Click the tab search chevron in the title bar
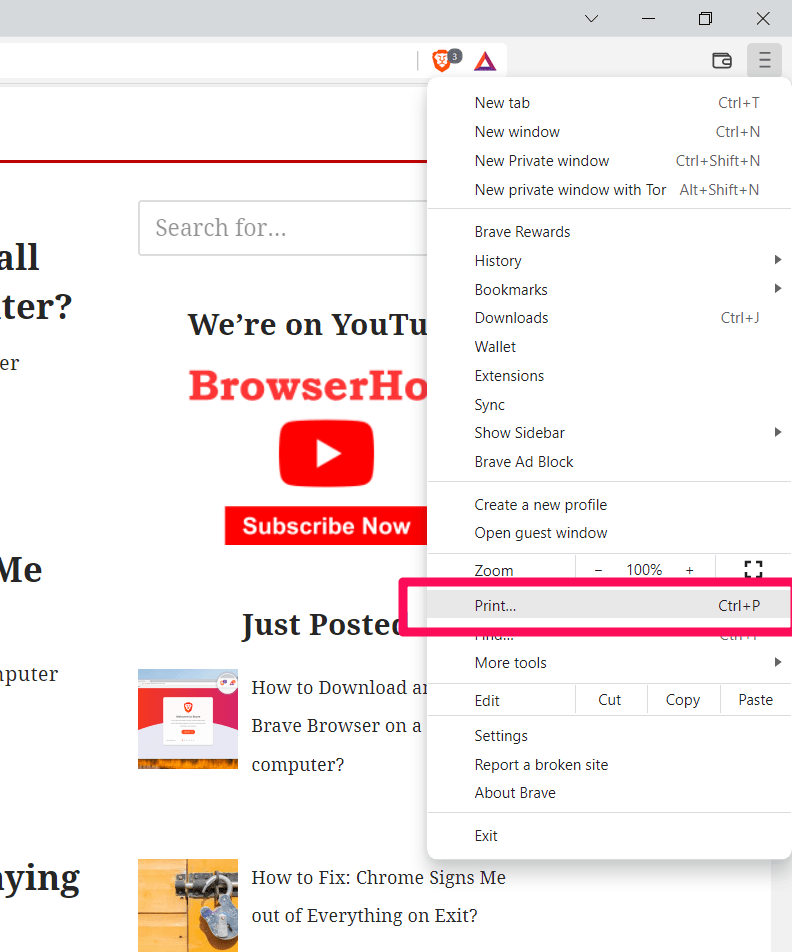 click(591, 19)
